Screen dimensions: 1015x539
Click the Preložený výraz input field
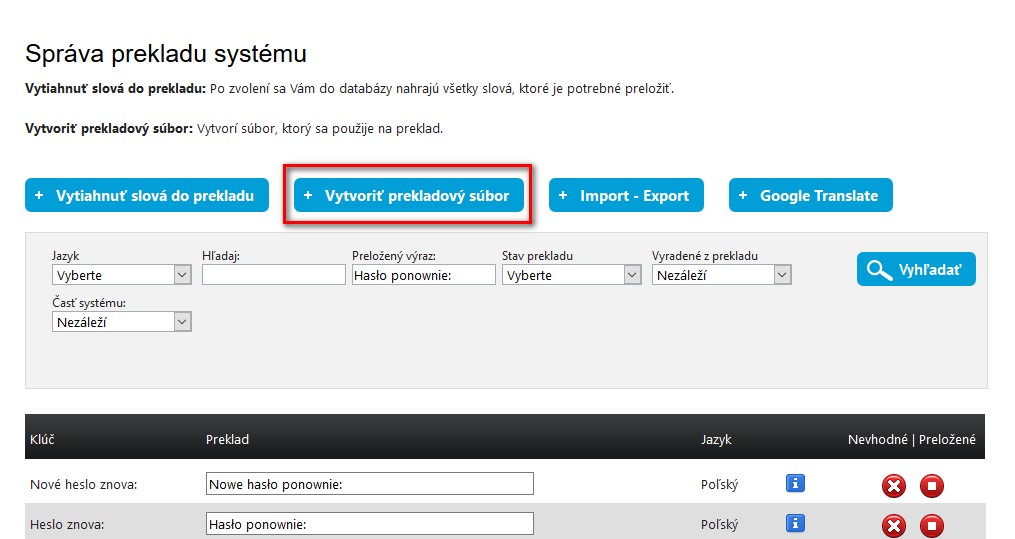pyautogui.click(x=423, y=275)
